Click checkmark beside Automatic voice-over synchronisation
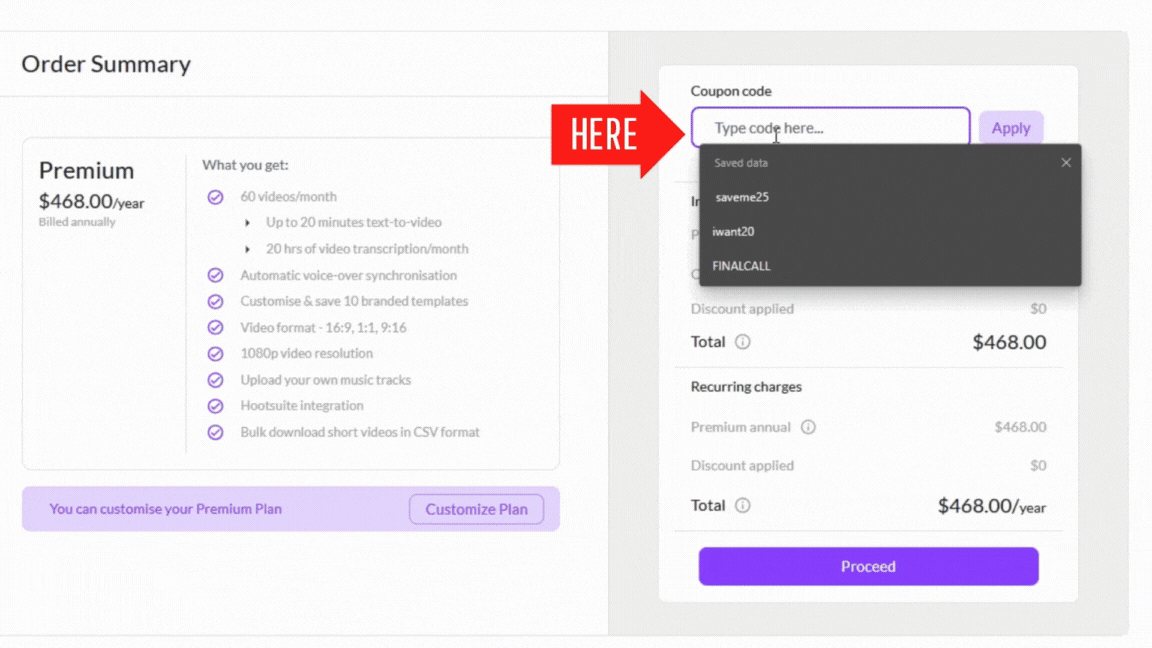Viewport: 1152px width, 648px height. [x=215, y=275]
